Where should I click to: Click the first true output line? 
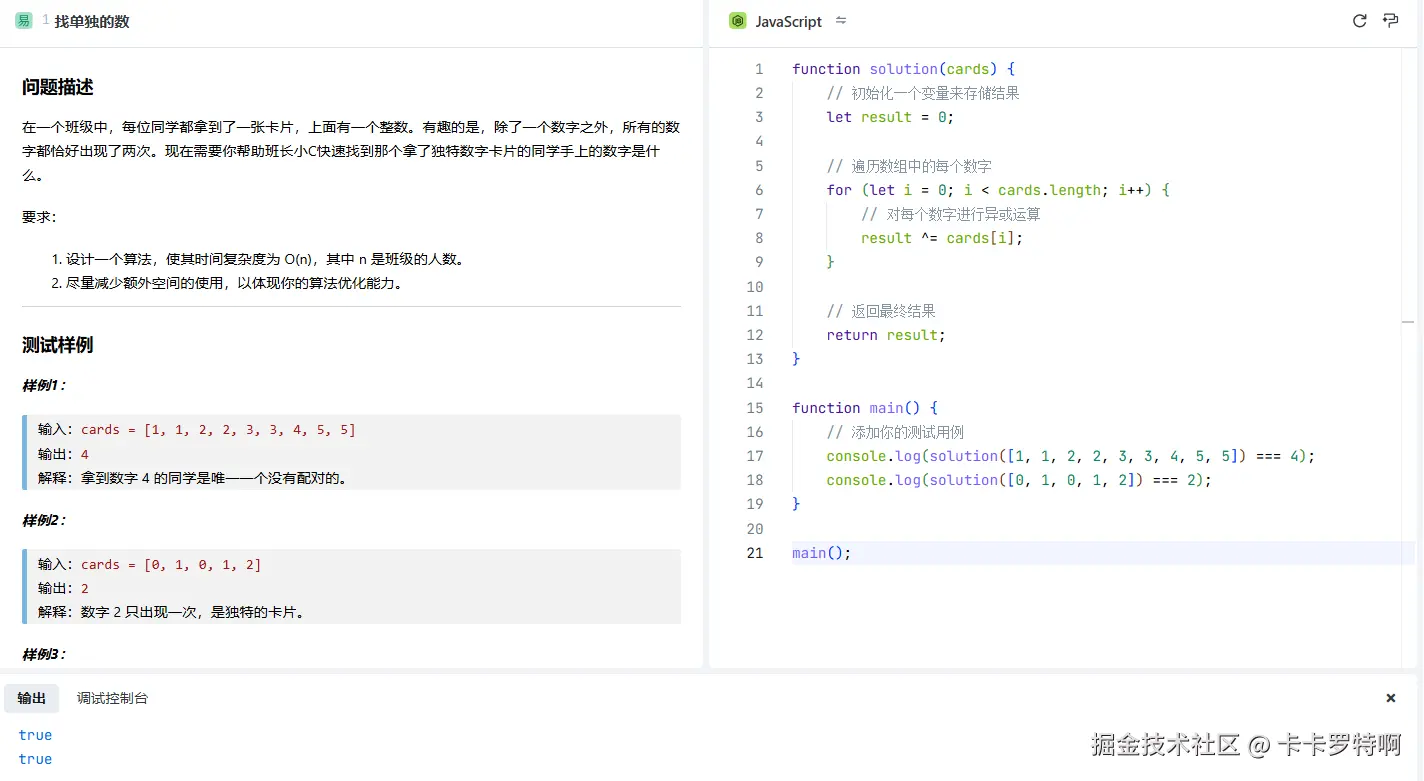point(35,735)
